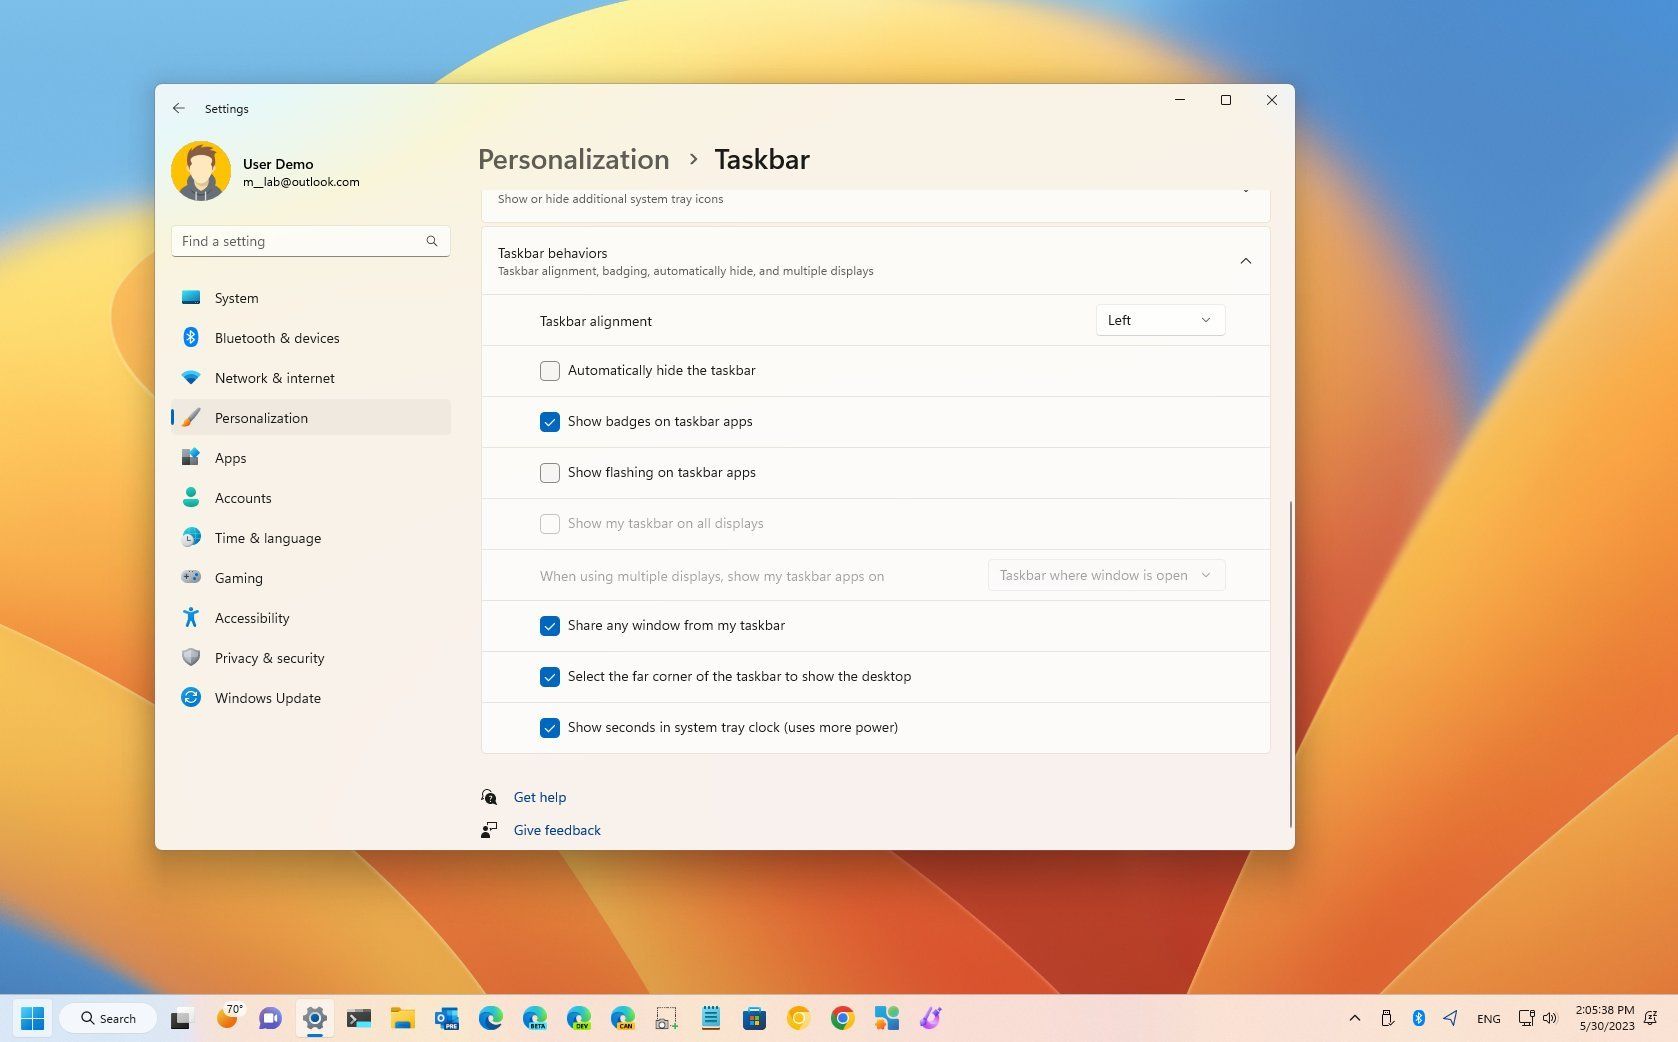Image resolution: width=1678 pixels, height=1042 pixels.
Task: Click the Get help link
Action: (x=540, y=797)
